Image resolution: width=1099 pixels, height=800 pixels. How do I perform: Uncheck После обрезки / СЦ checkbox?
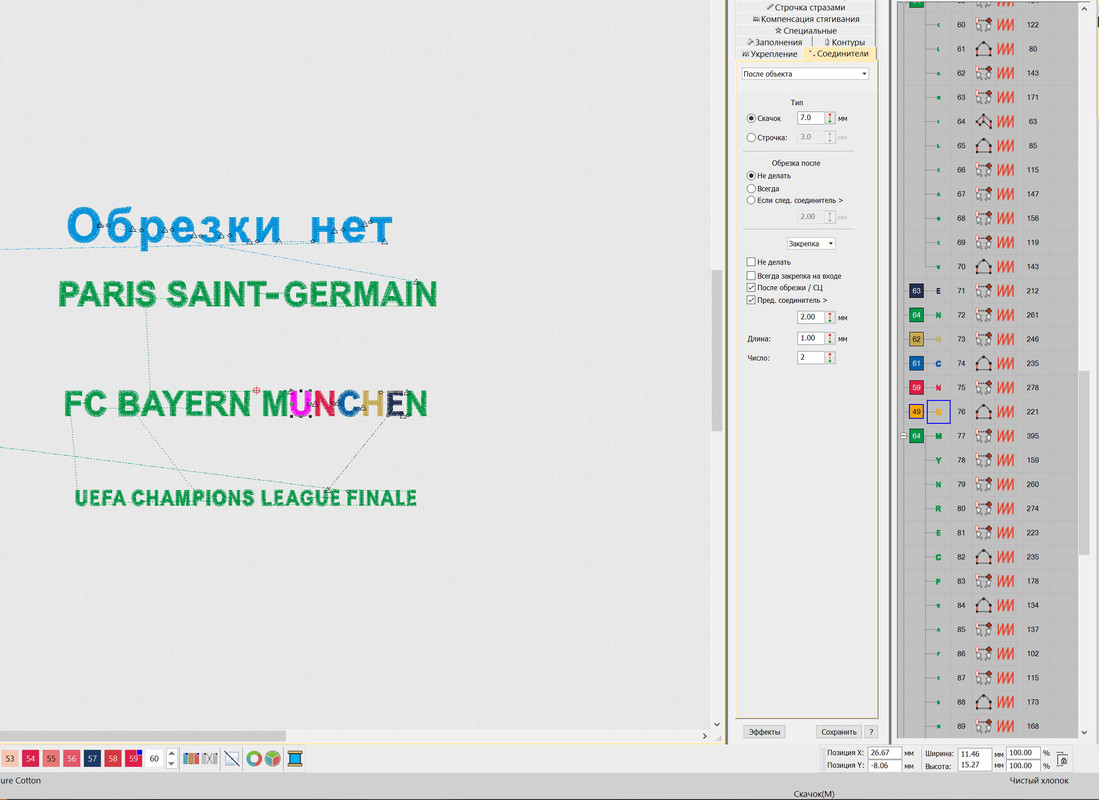[x=751, y=287]
